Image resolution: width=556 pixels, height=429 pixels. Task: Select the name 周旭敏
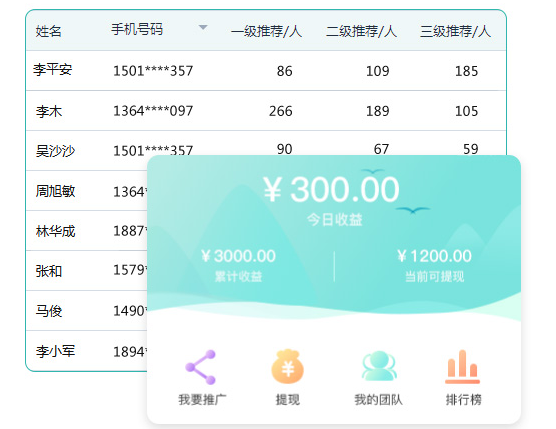[55, 191]
